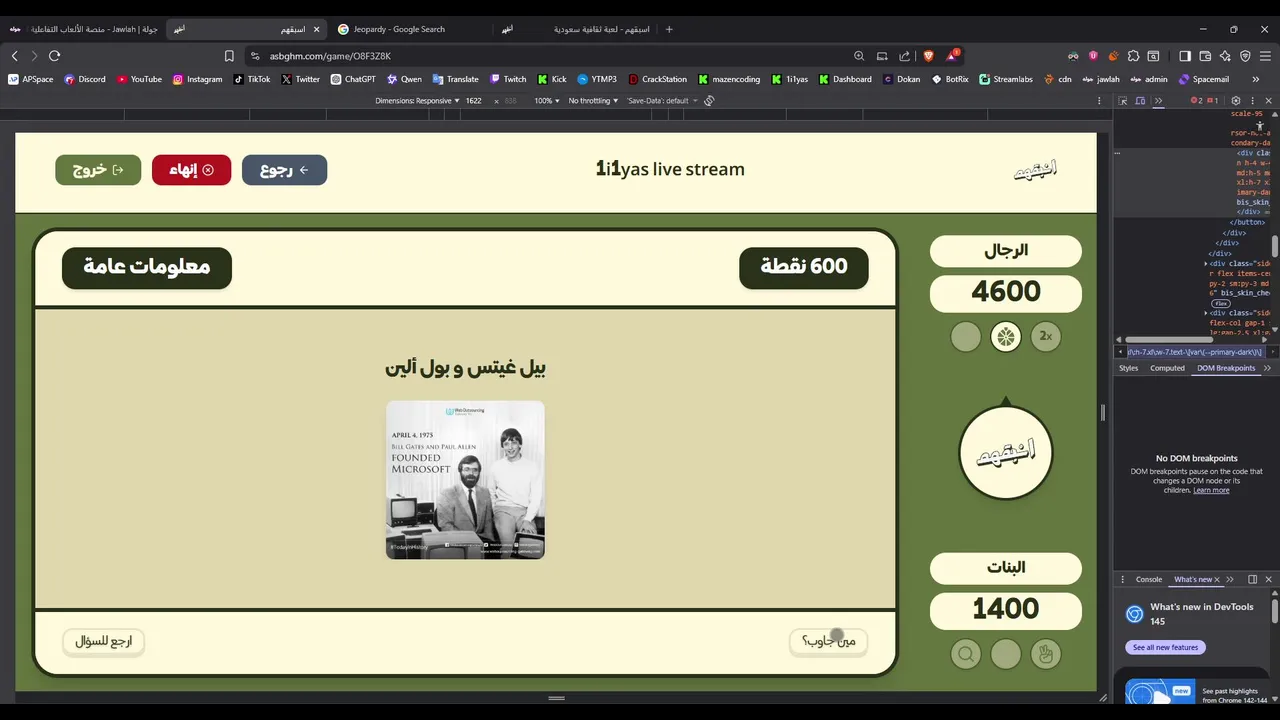Switch to the Computed tab
Screen dimensions: 1280x720
coord(1167,368)
